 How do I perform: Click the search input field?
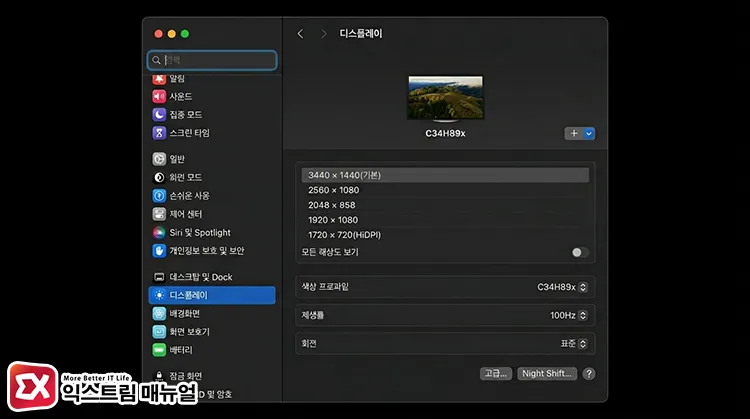[212, 60]
